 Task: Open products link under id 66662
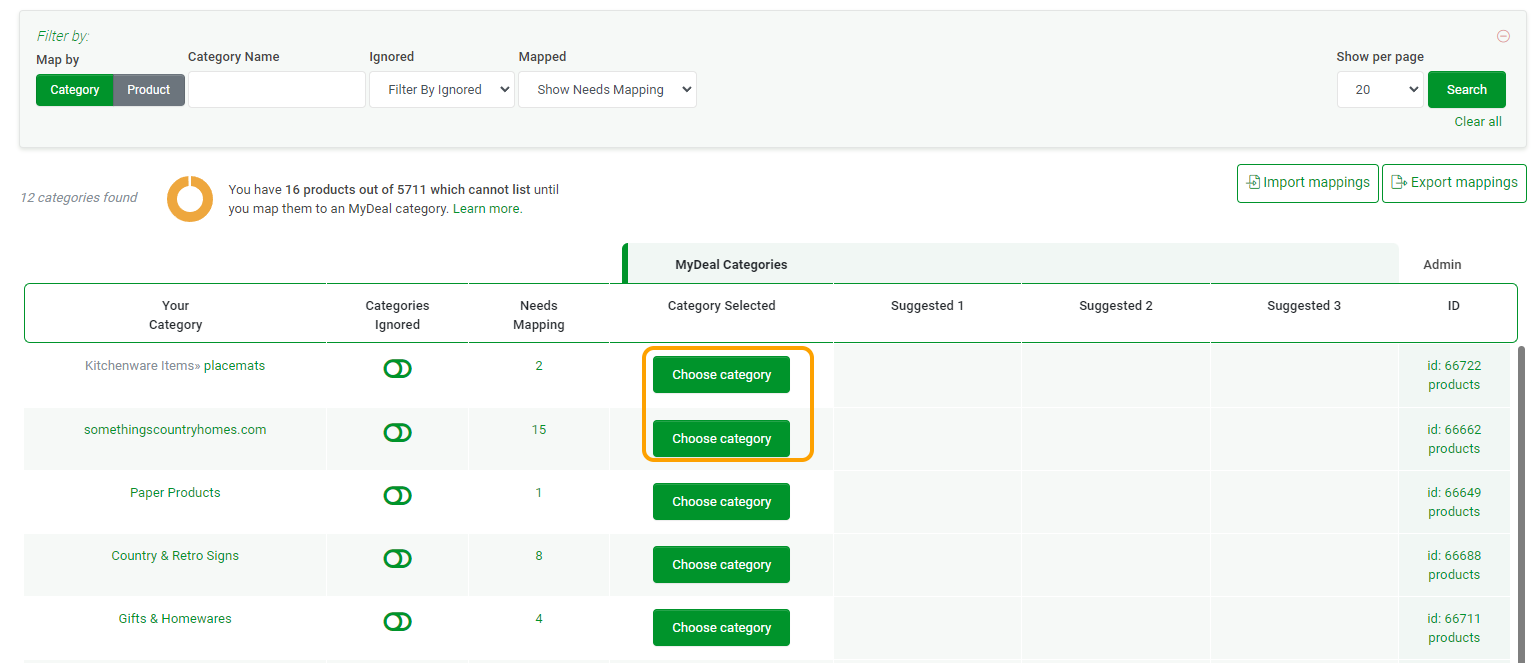[1454, 449]
